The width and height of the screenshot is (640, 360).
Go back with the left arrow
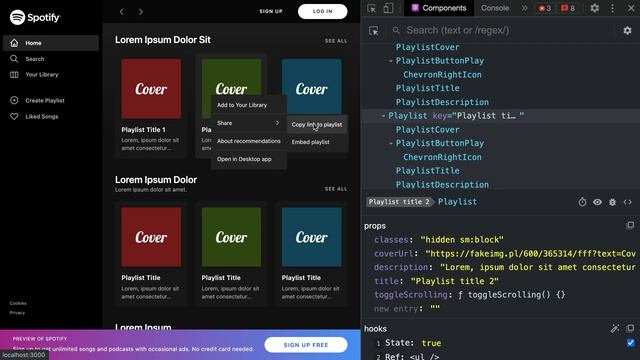[x=122, y=12]
